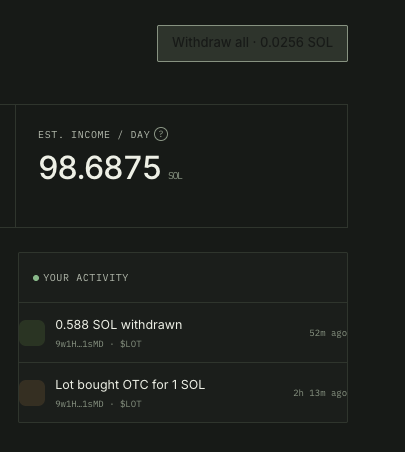Click the 52m ago timestamp

click(328, 333)
